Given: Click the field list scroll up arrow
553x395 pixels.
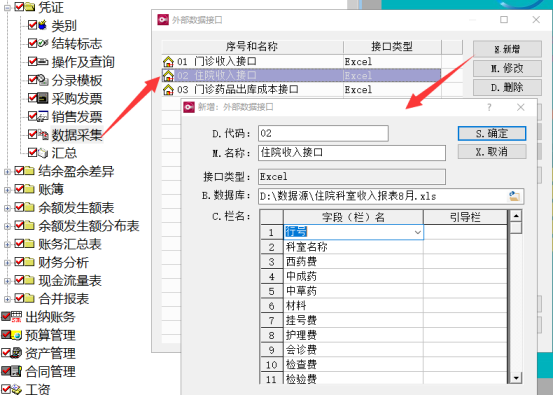Looking at the screenshot, I should coord(516,215).
